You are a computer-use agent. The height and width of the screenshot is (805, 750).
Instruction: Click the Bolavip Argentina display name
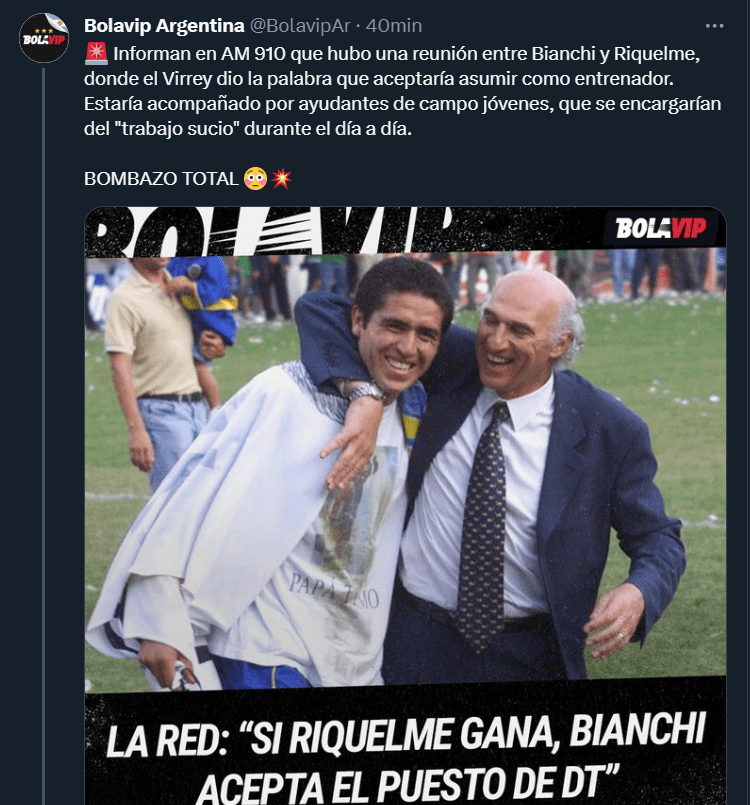(164, 26)
